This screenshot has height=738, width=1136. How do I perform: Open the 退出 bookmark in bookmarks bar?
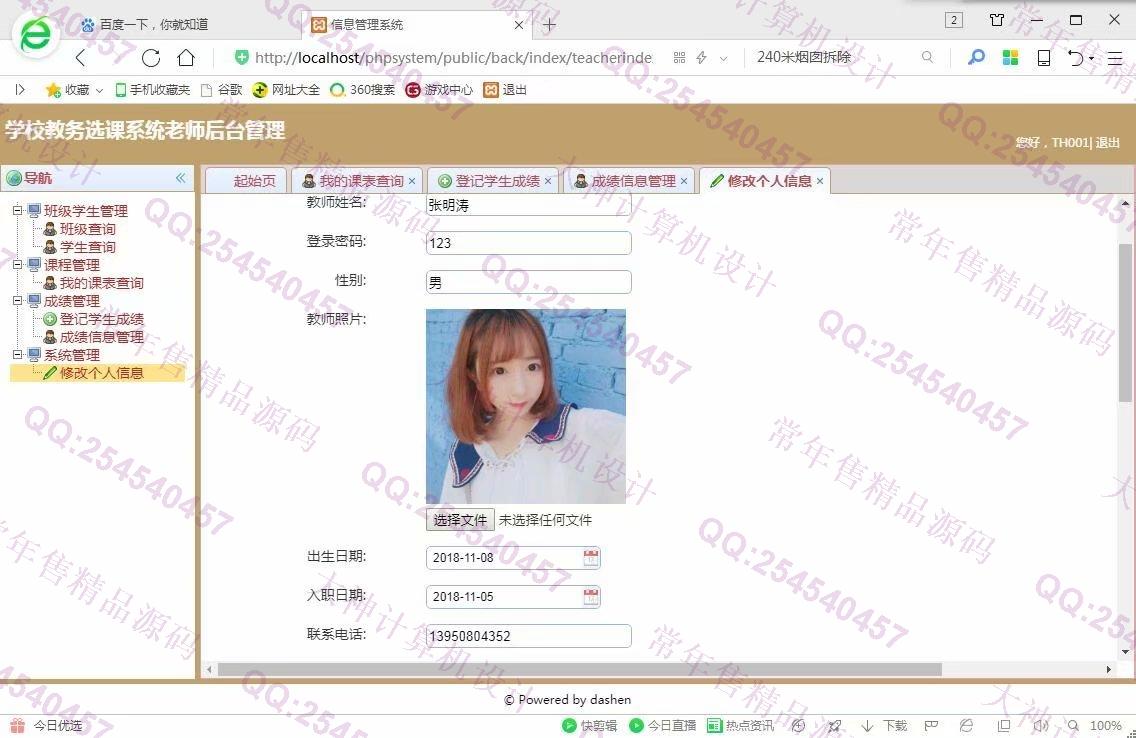[505, 90]
